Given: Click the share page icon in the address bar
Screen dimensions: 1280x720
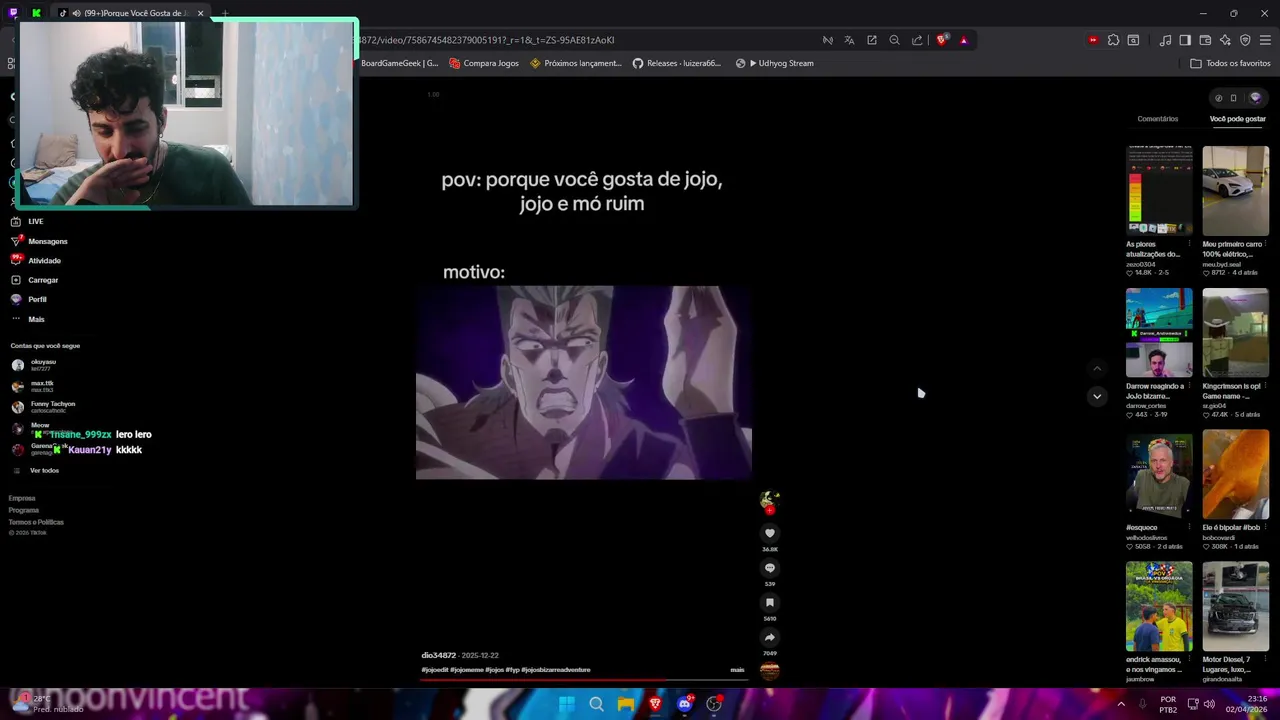Looking at the screenshot, I should coord(917,40).
